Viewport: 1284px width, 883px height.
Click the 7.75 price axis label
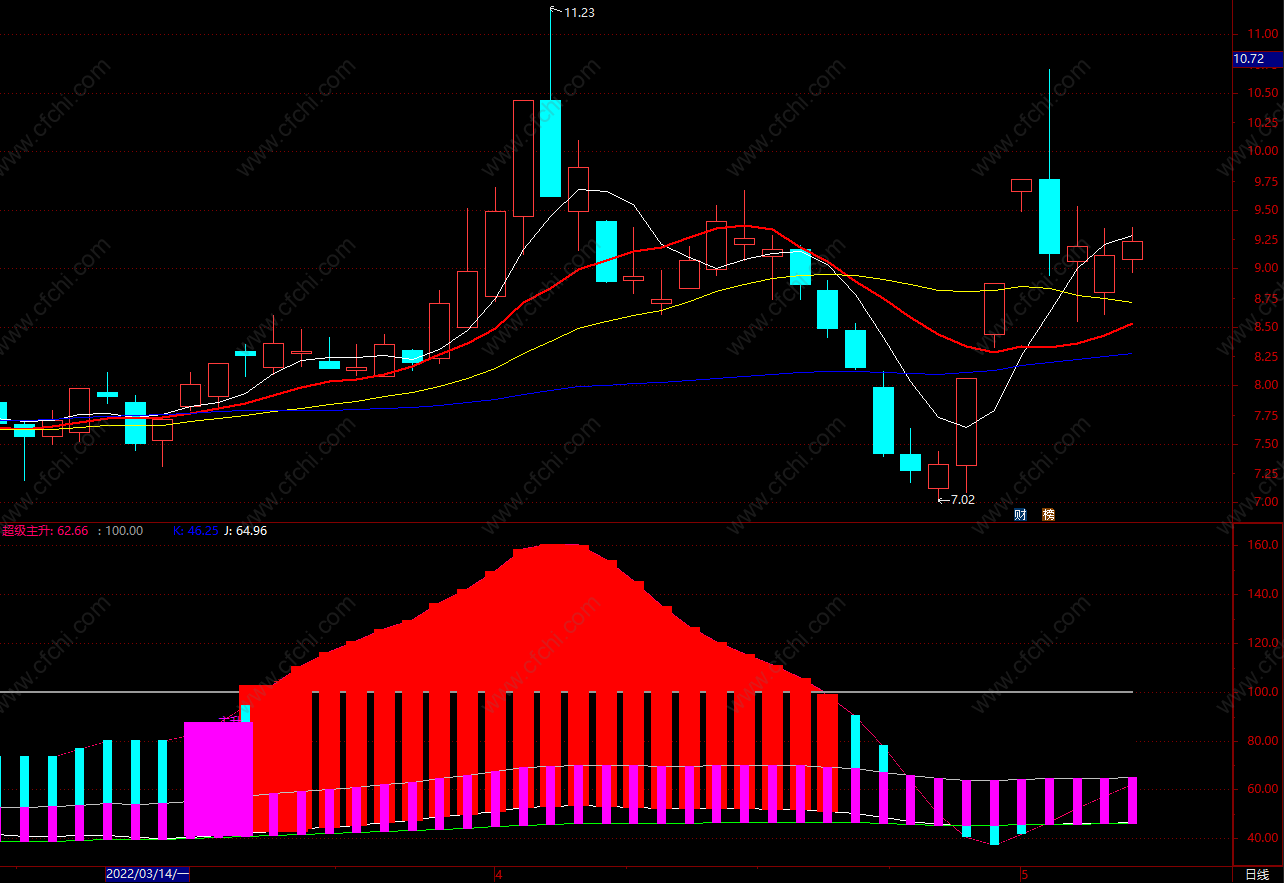tap(1267, 416)
